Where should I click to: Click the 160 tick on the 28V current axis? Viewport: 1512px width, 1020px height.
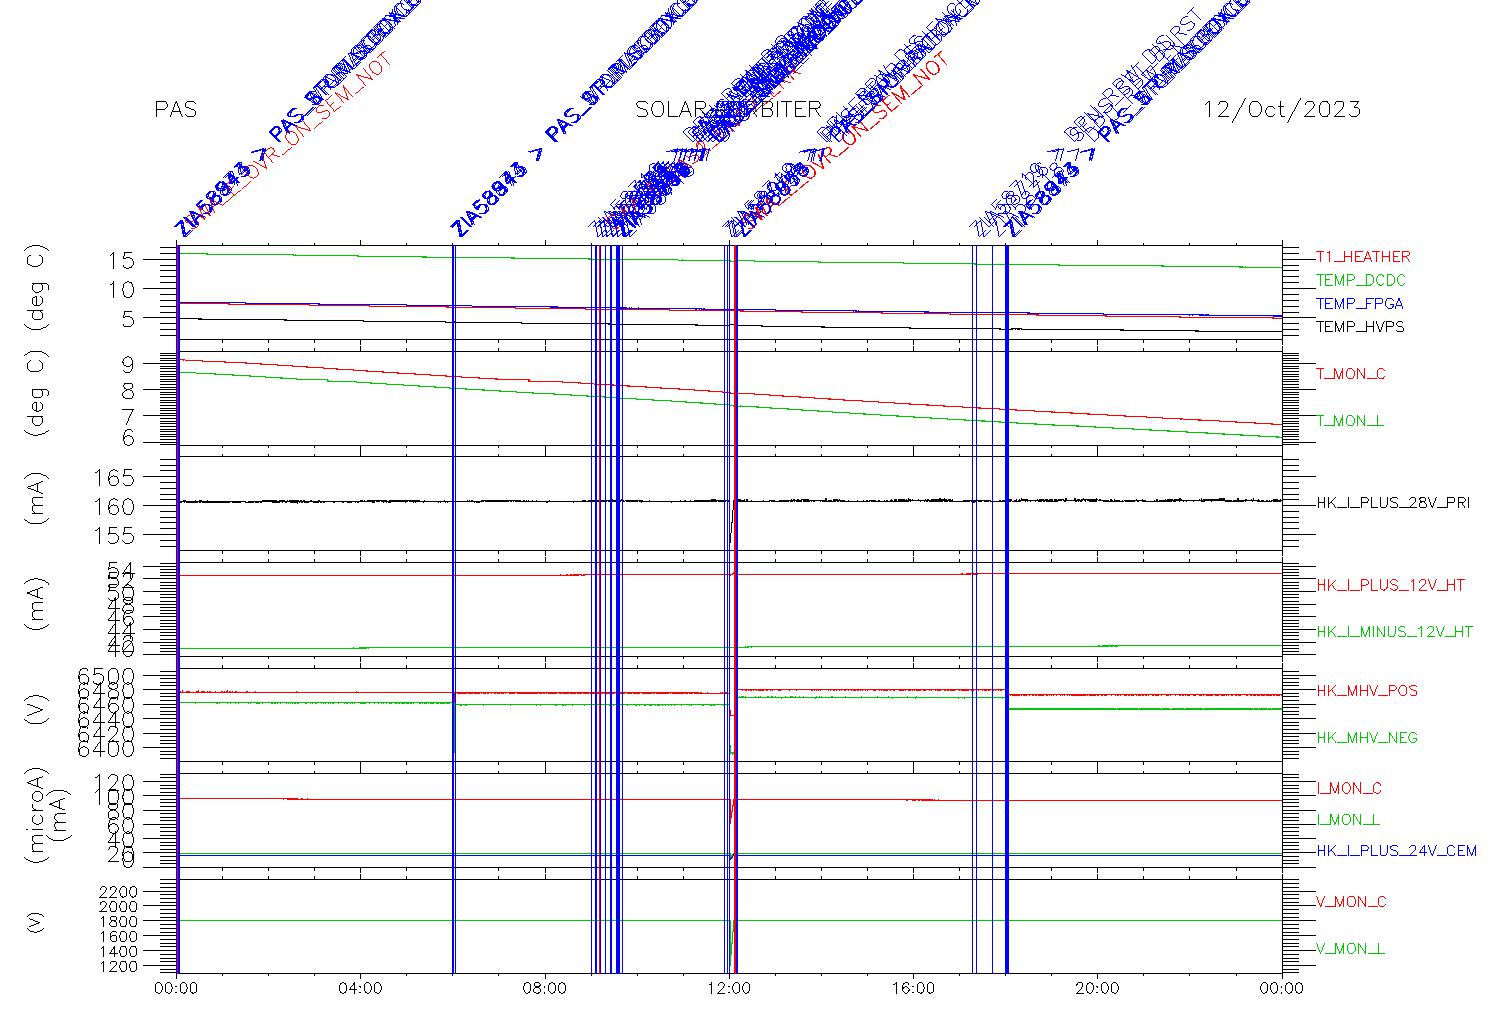[x=115, y=506]
